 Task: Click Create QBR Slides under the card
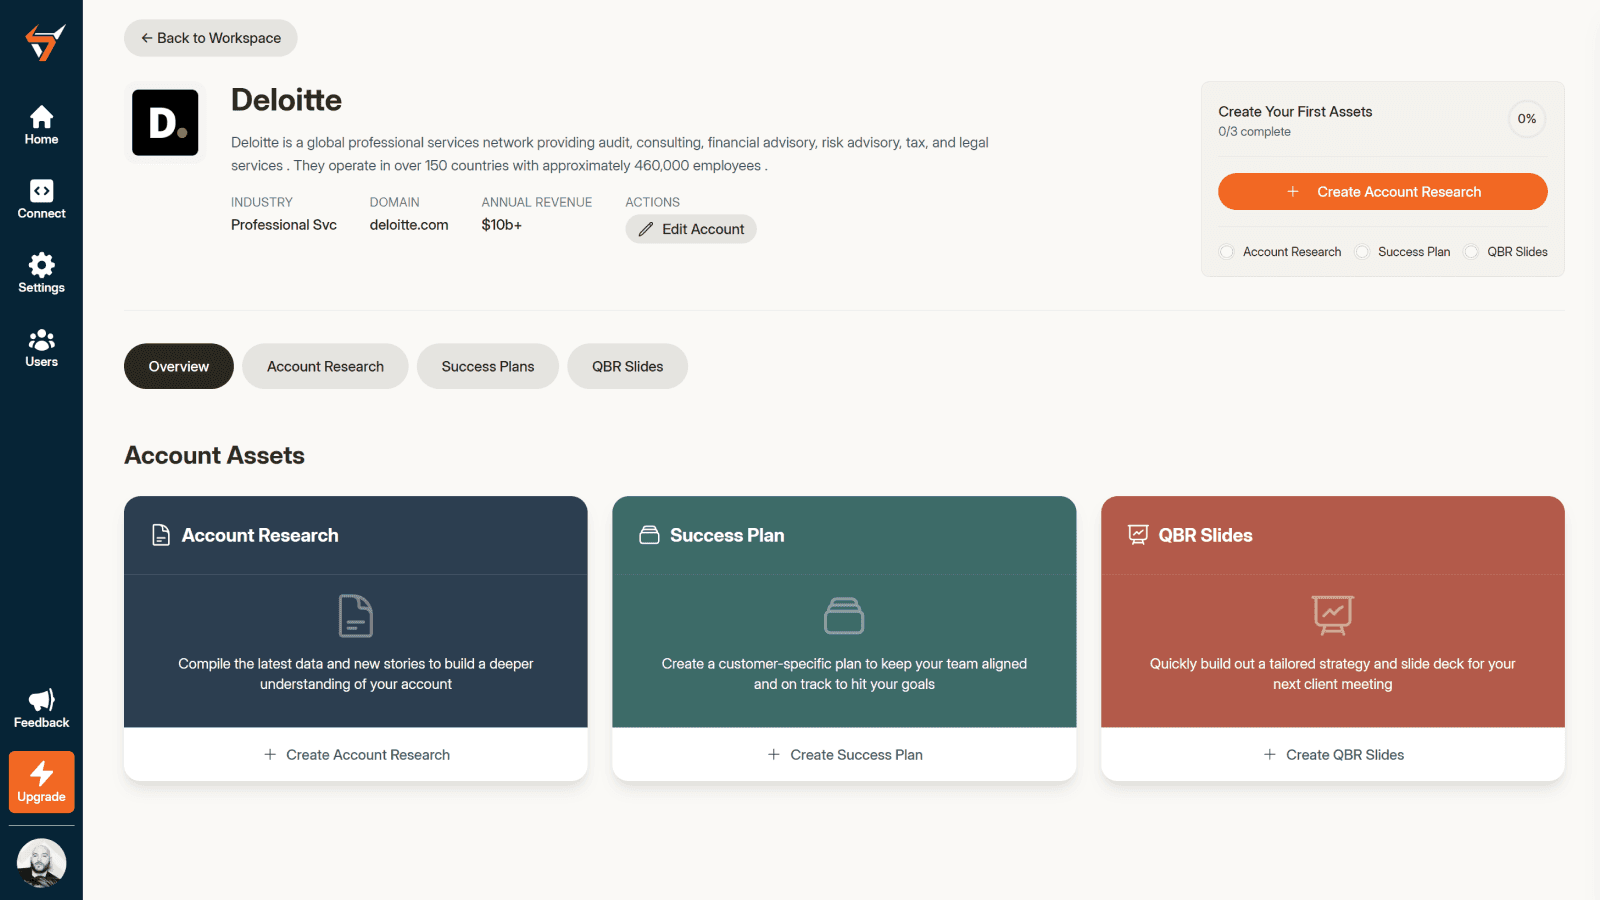1333,755
